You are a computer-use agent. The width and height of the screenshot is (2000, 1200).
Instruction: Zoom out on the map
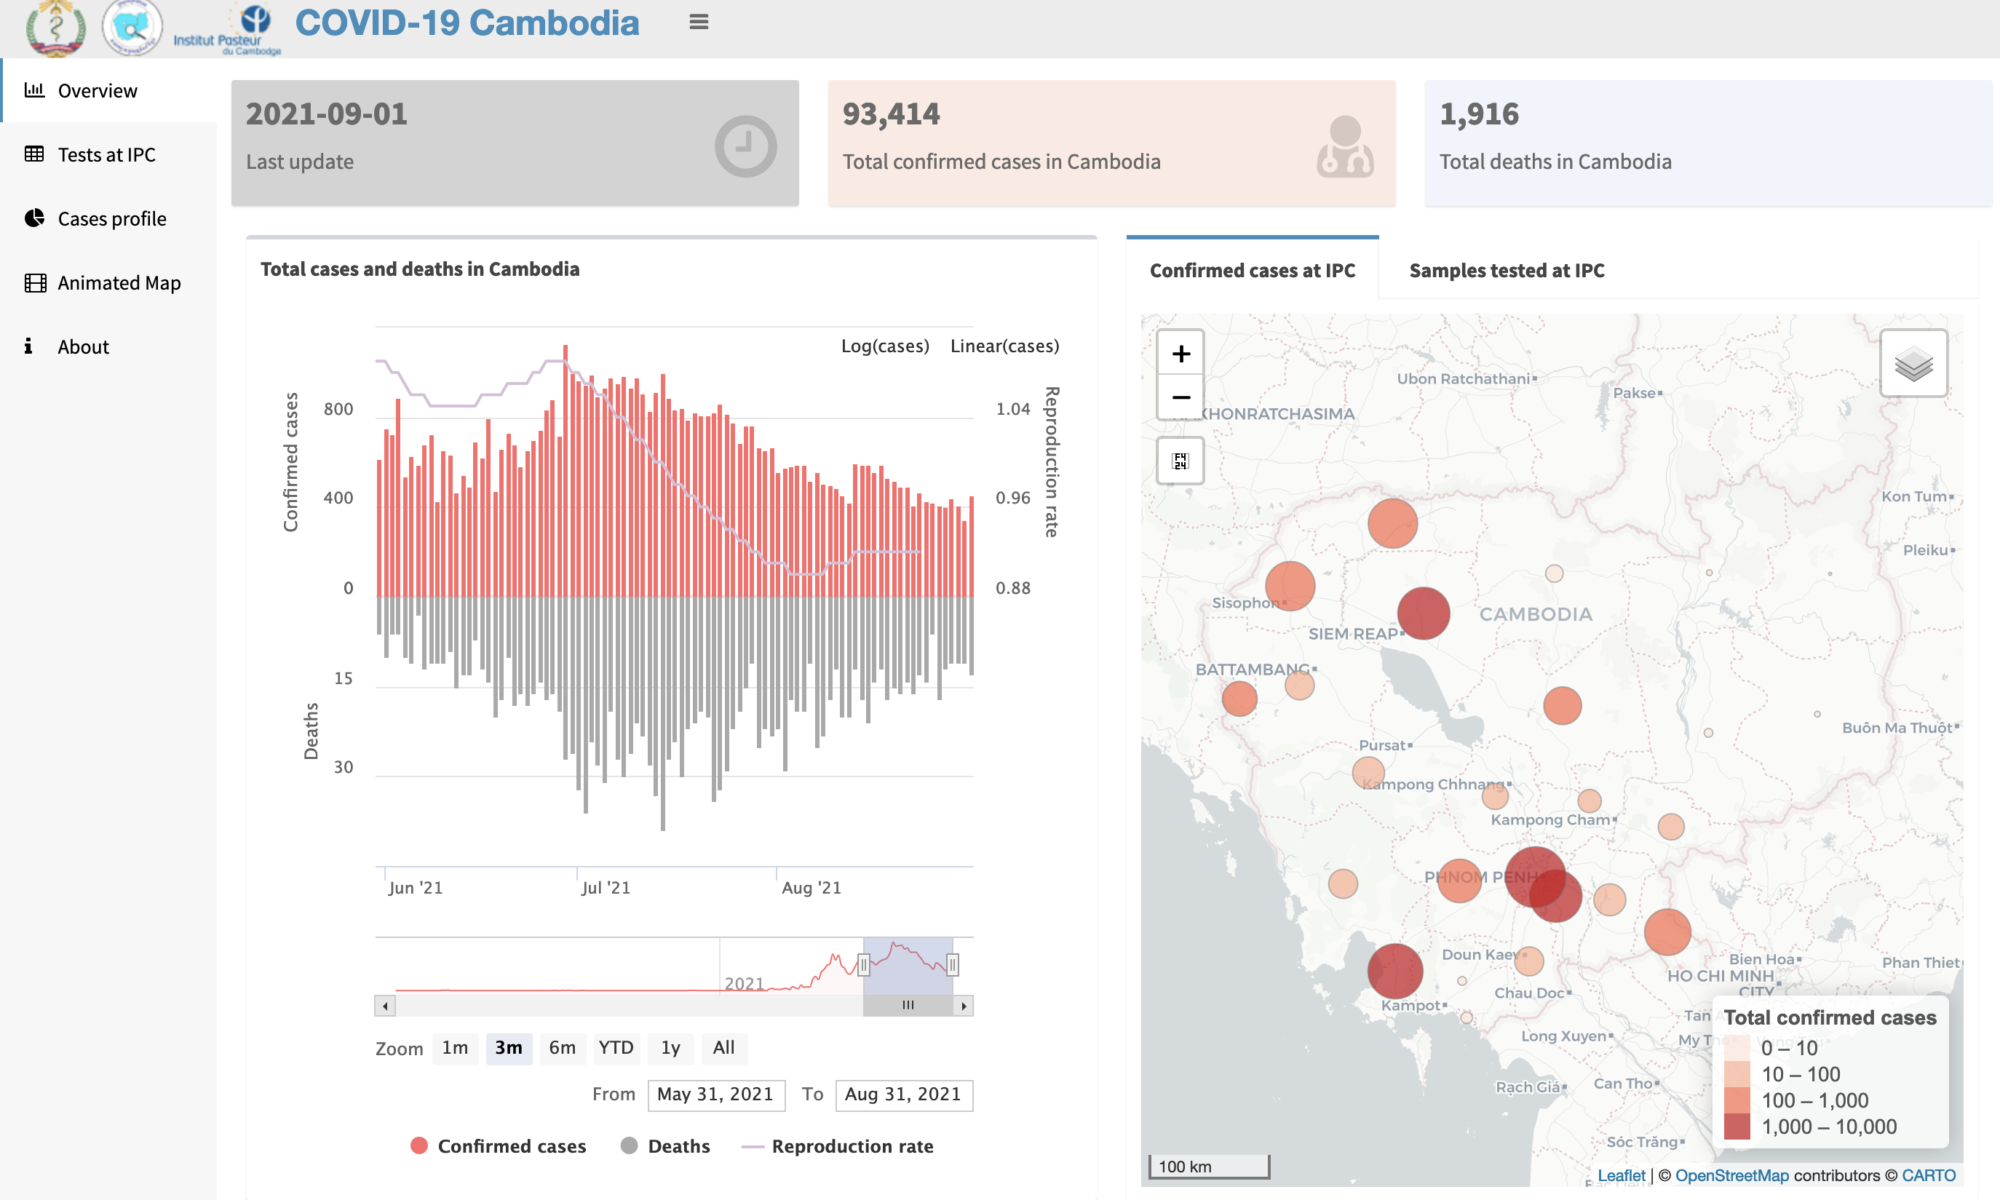click(x=1181, y=397)
